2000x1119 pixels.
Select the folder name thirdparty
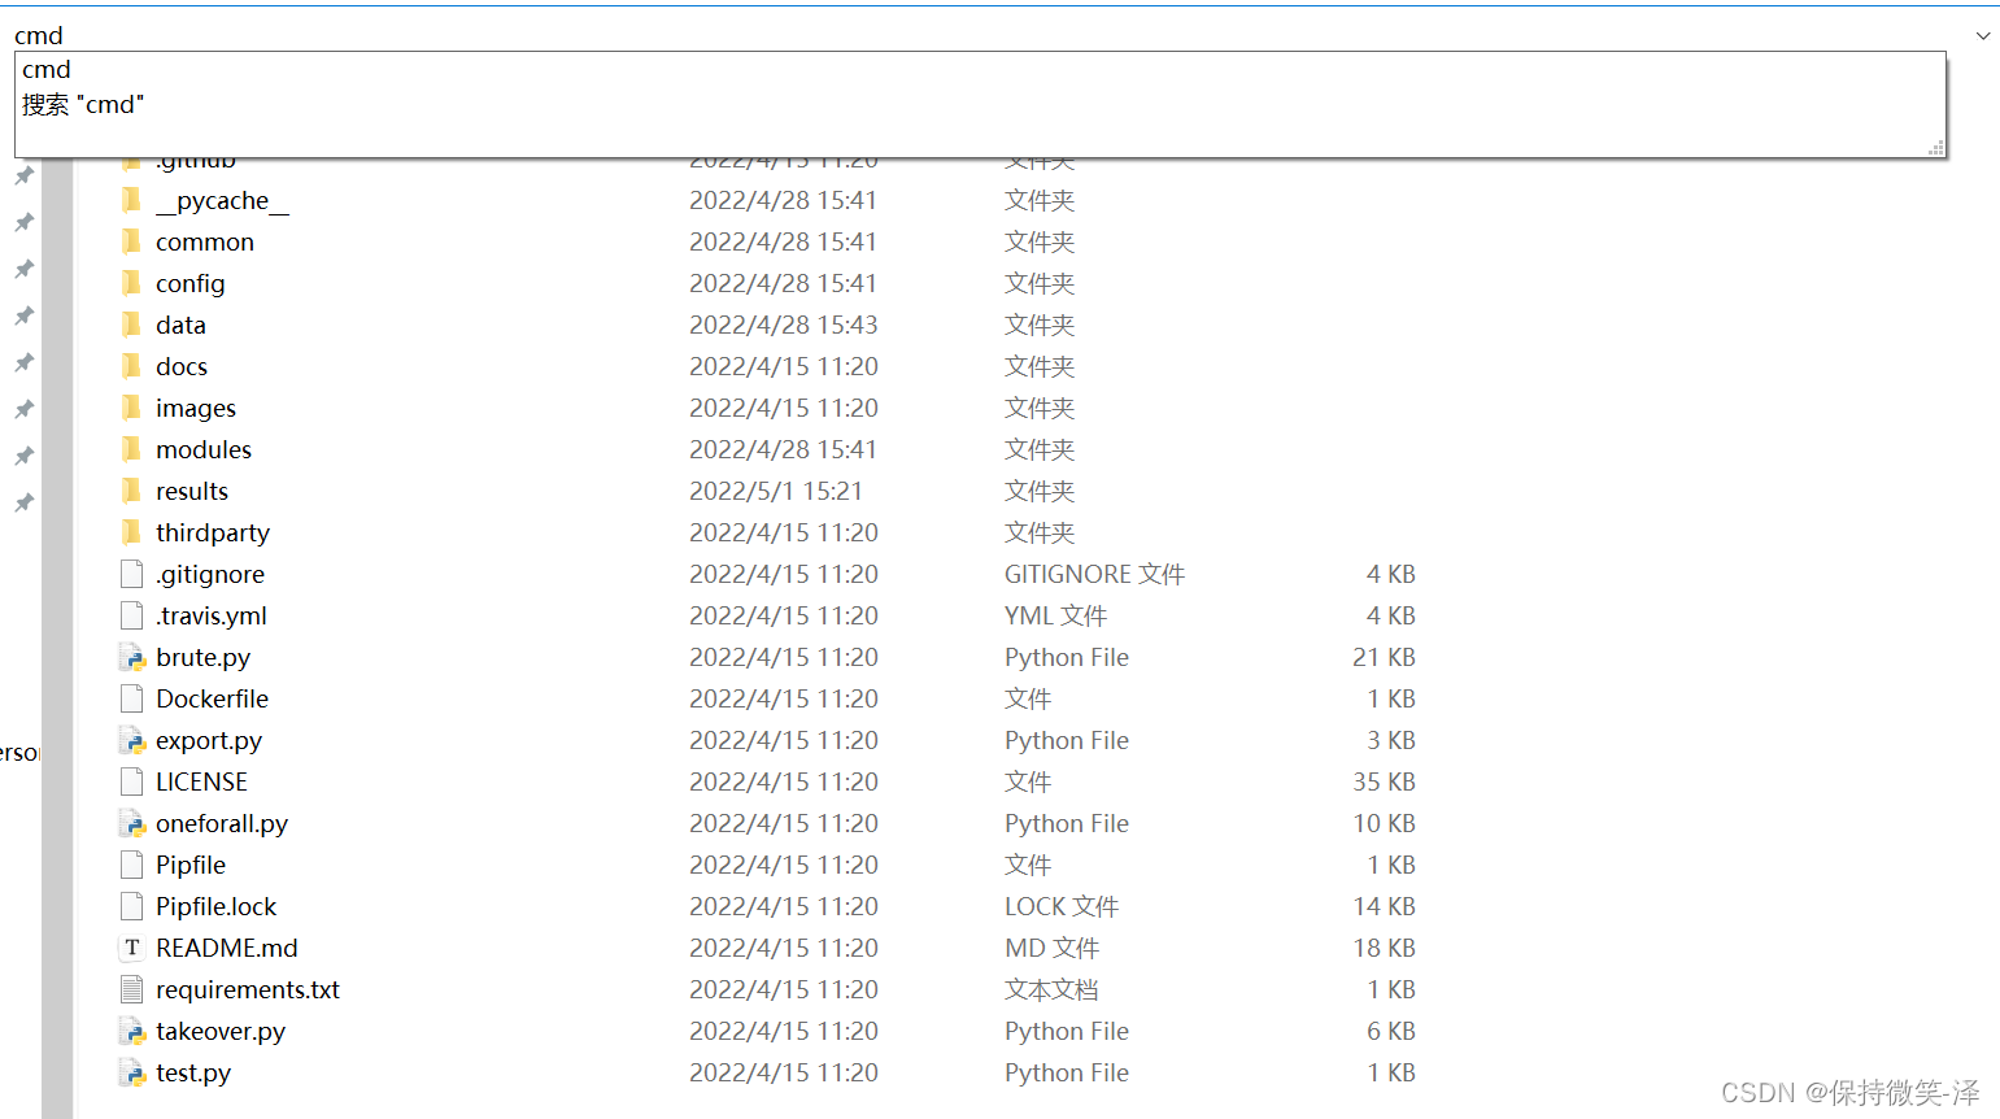point(213,533)
